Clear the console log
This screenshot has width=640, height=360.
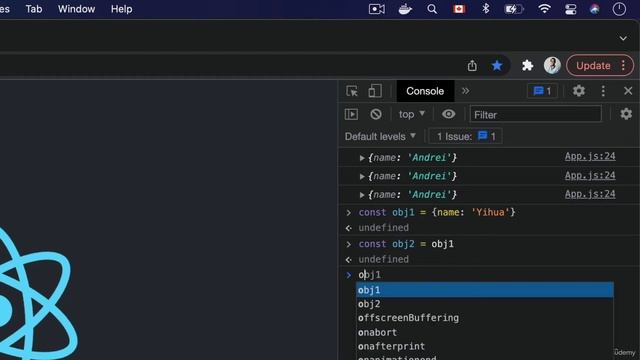pyautogui.click(x=376, y=114)
